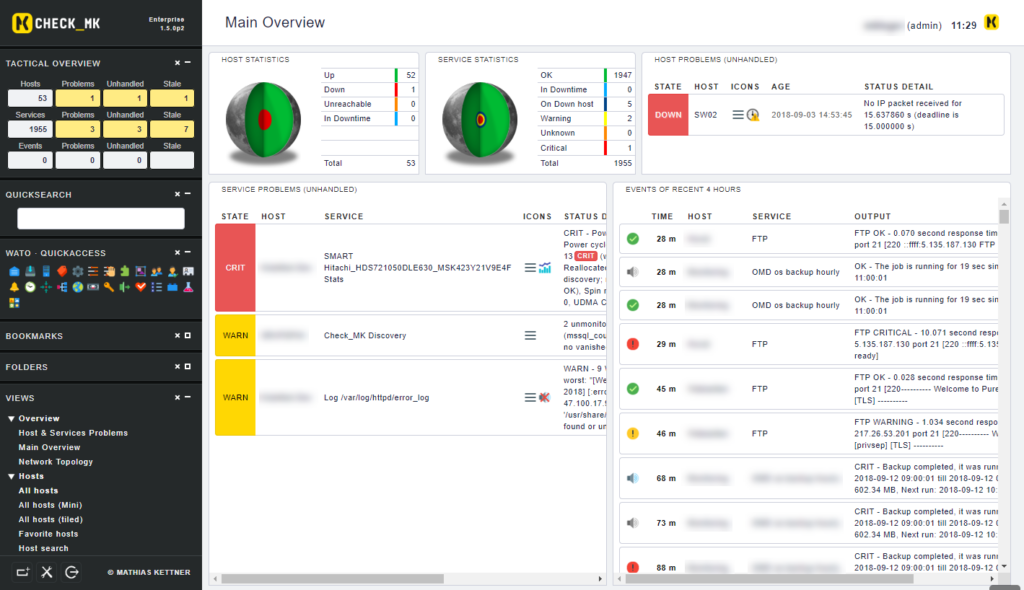Collapse the Hosts tree in Views
The image size is (1024, 590).
11,476
